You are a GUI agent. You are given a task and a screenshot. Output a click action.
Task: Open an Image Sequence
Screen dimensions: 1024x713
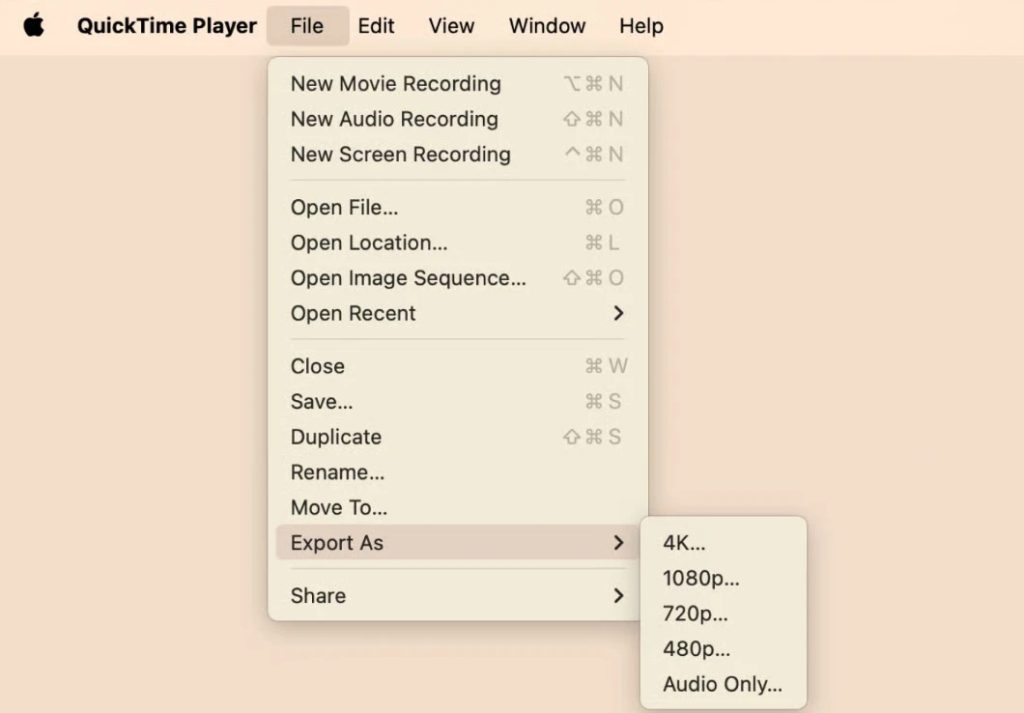406,278
